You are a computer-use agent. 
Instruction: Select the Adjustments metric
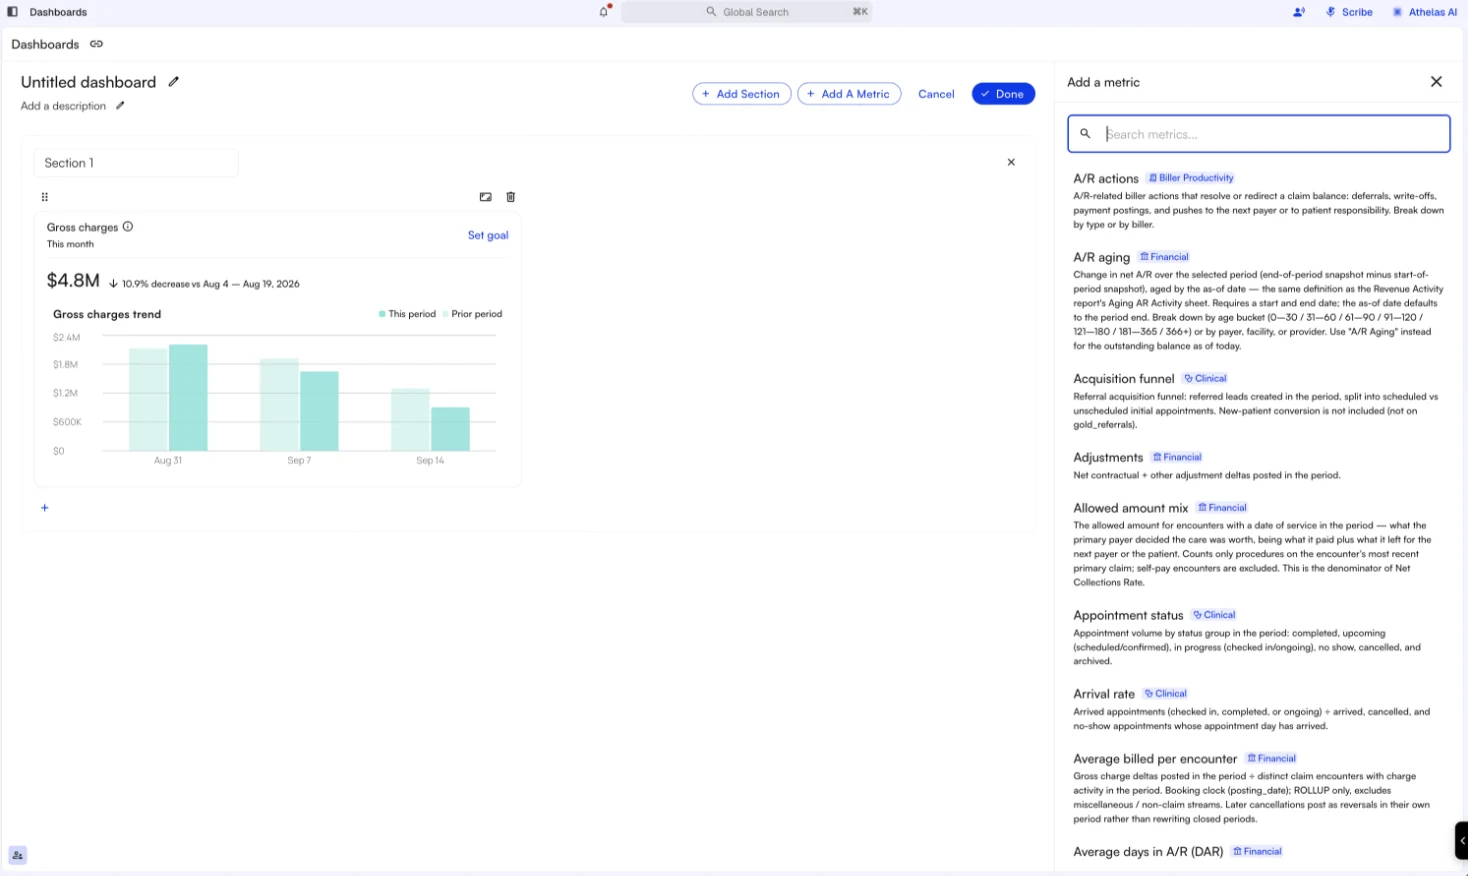1108,457
